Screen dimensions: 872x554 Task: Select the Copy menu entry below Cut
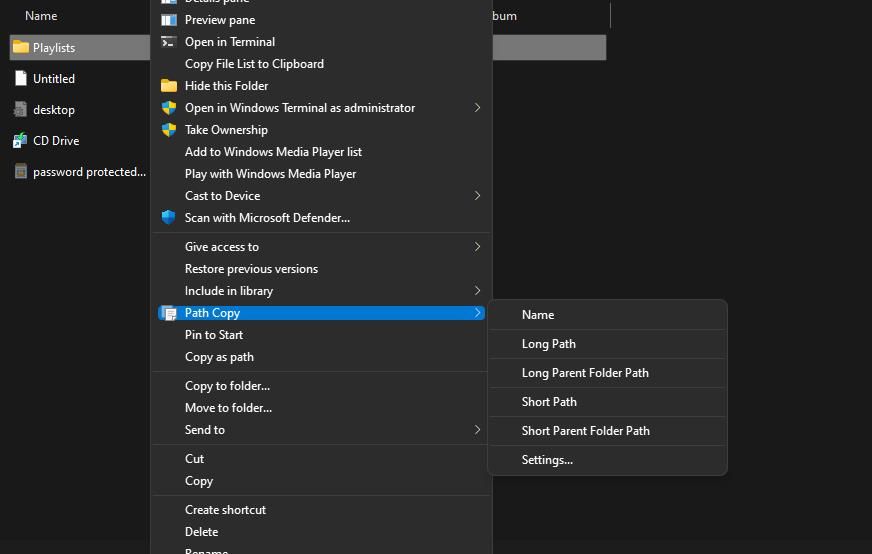[x=321, y=481]
